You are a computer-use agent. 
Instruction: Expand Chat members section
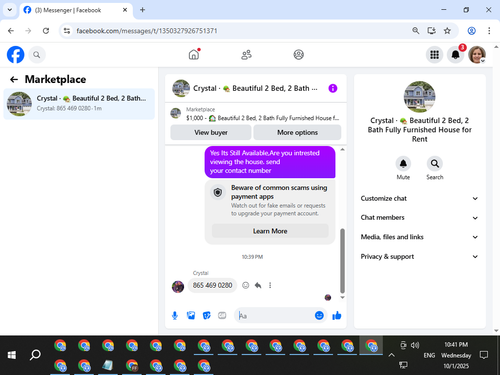coord(419,218)
